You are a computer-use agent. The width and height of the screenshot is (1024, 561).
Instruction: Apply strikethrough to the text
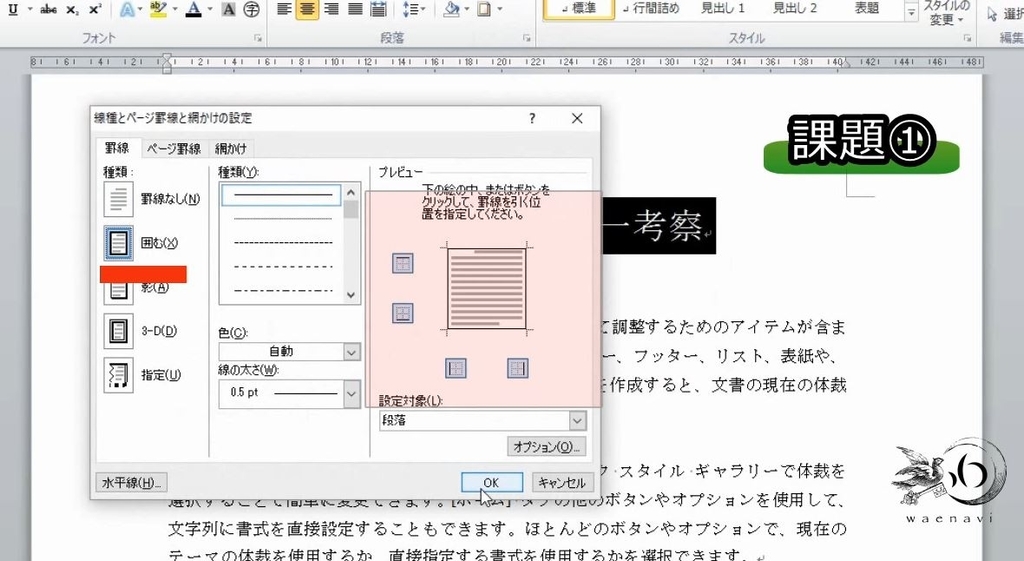click(x=48, y=9)
